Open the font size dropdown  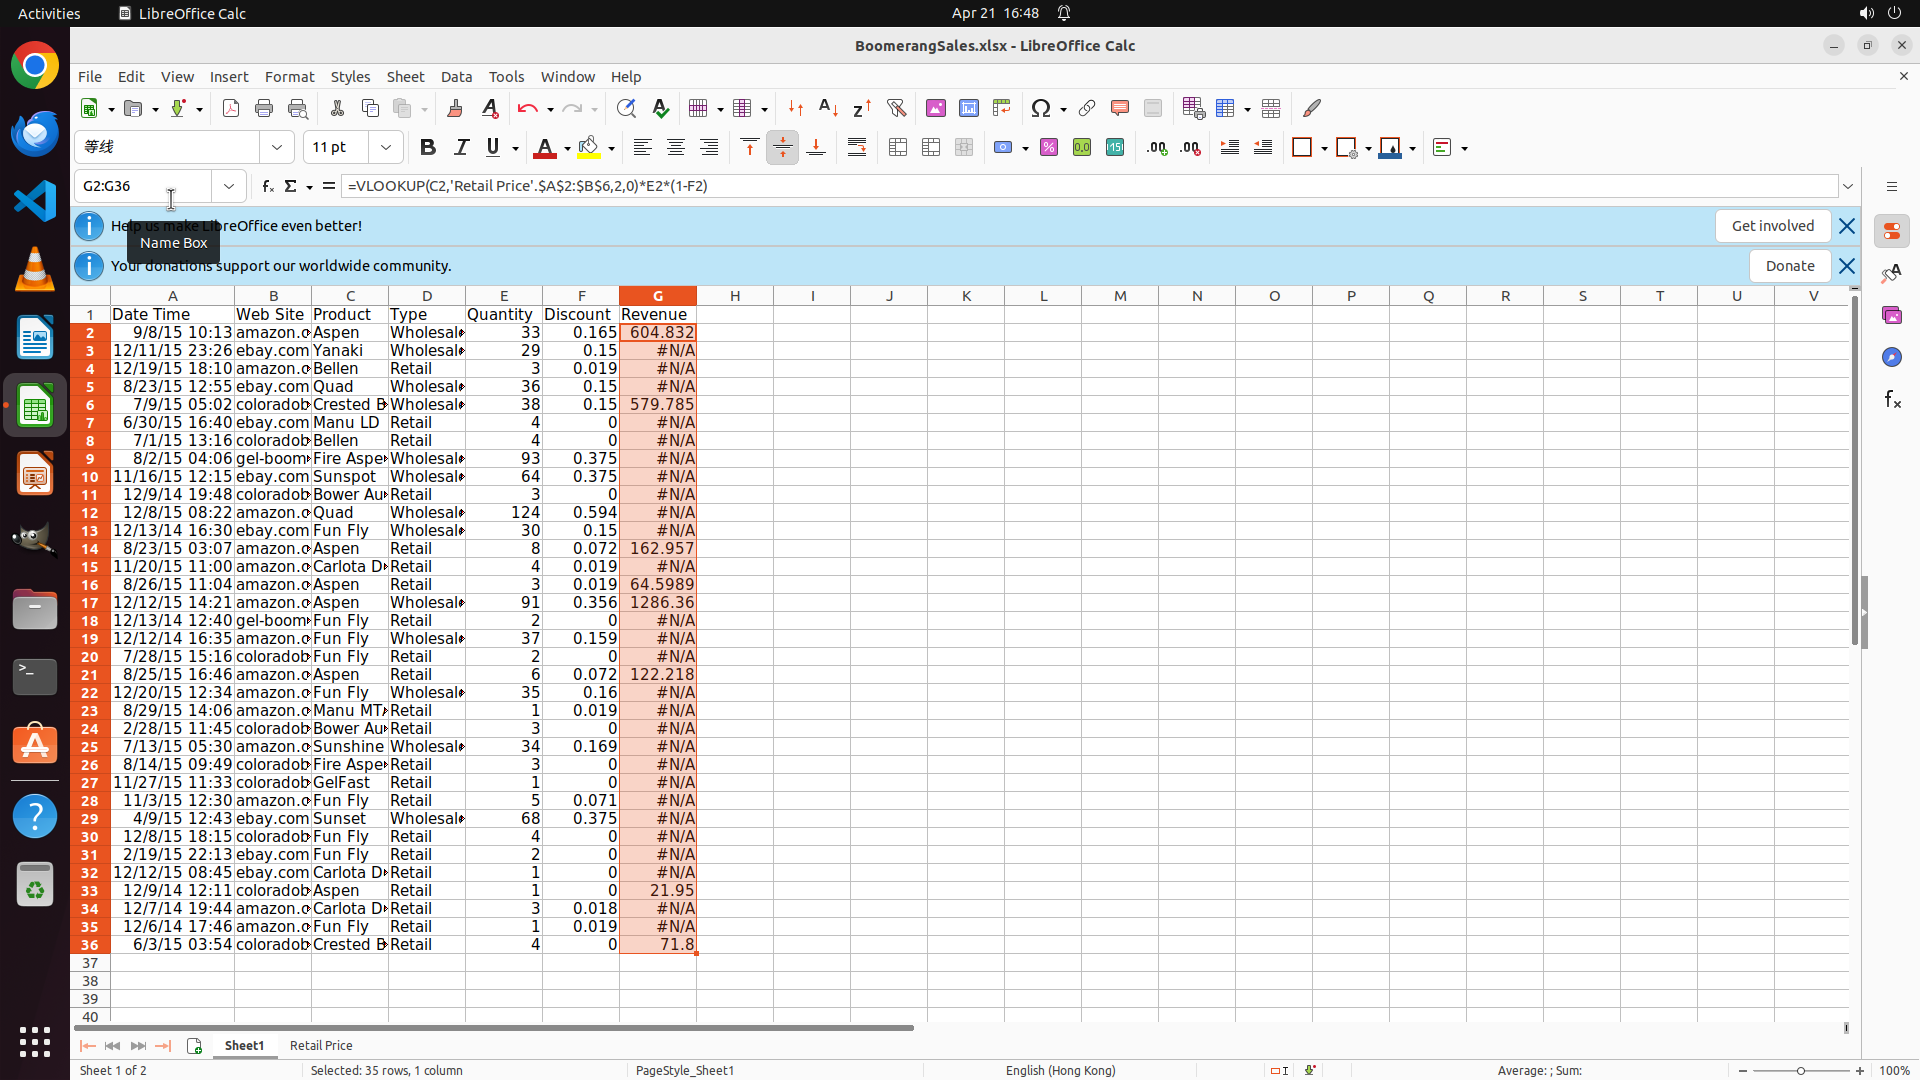pos(386,148)
